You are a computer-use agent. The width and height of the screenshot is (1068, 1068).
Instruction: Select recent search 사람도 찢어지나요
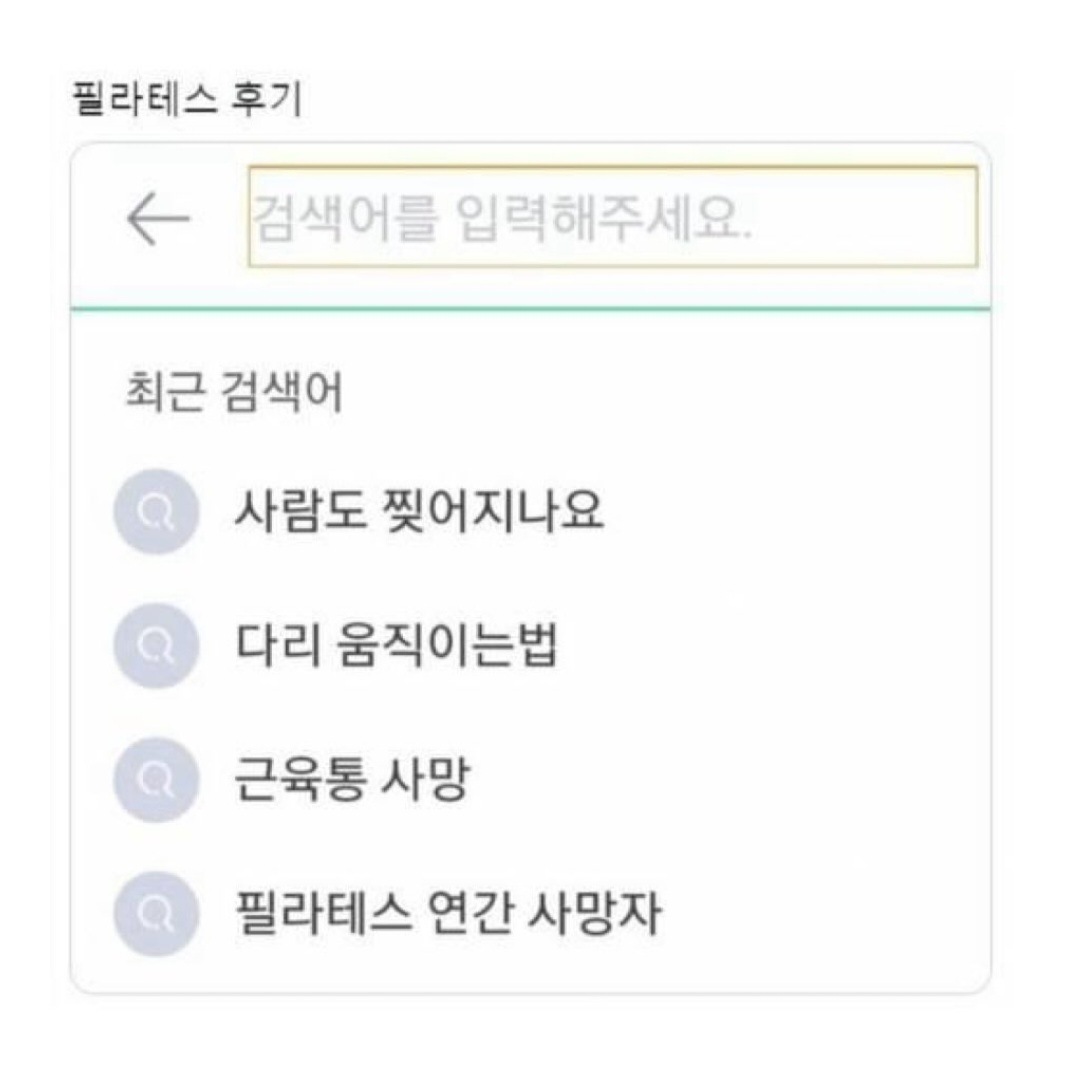tap(418, 512)
